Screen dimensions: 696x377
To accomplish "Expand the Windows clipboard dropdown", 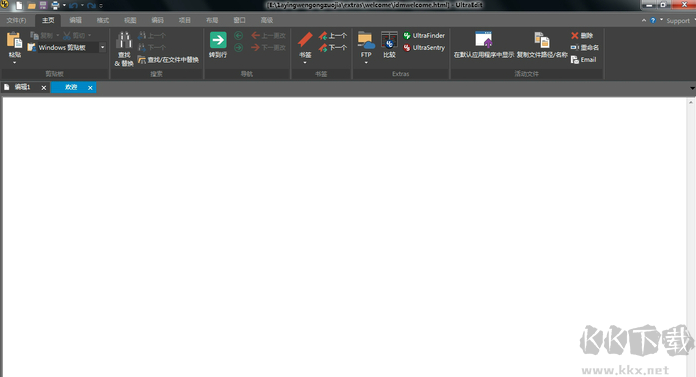I will [x=103, y=47].
